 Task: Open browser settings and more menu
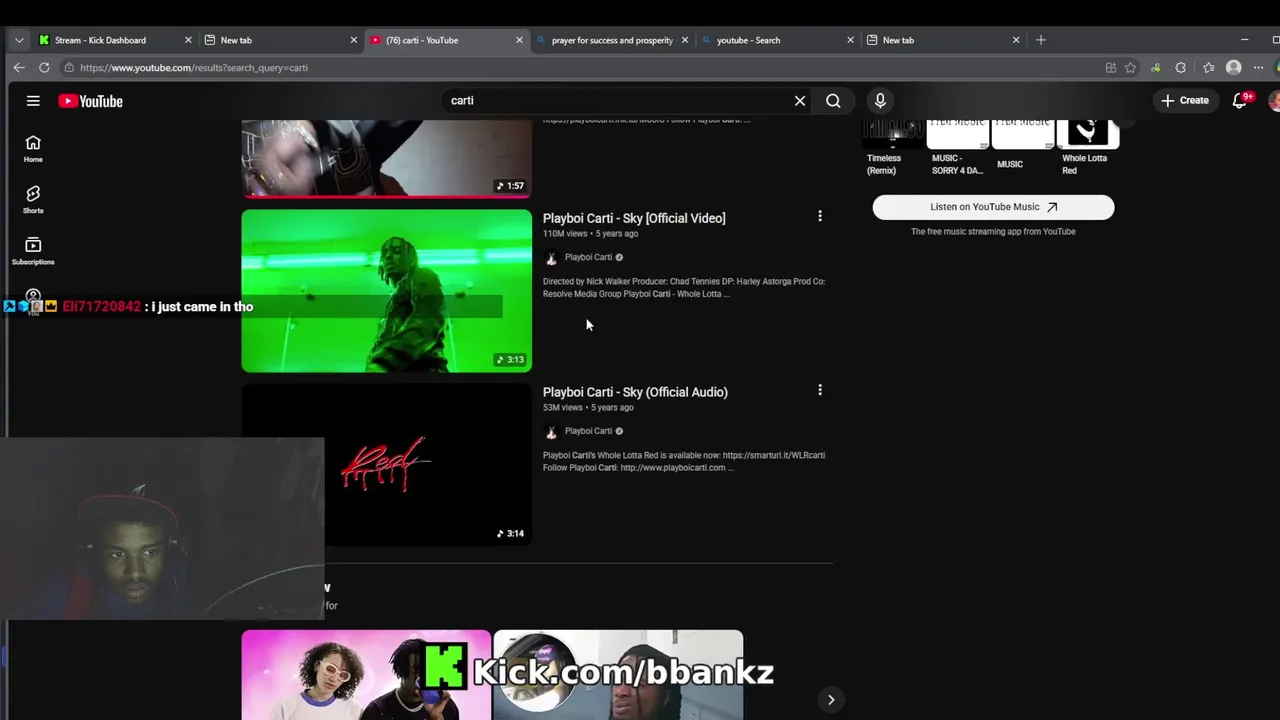tap(1258, 68)
